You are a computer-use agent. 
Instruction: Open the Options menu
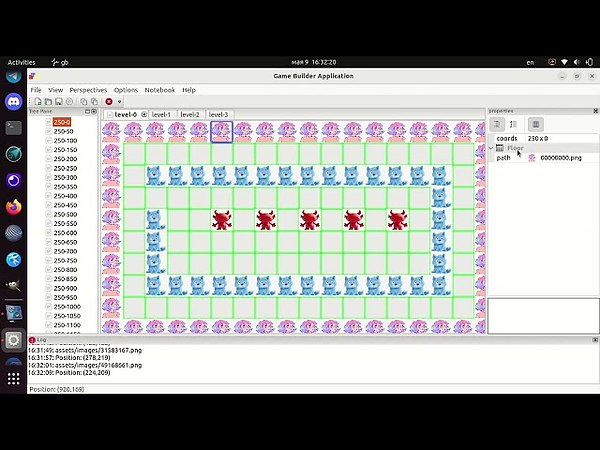coord(126,90)
